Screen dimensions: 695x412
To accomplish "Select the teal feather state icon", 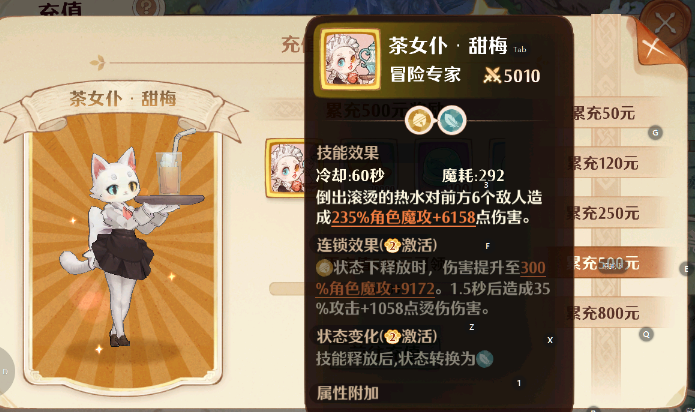I will point(452,120).
